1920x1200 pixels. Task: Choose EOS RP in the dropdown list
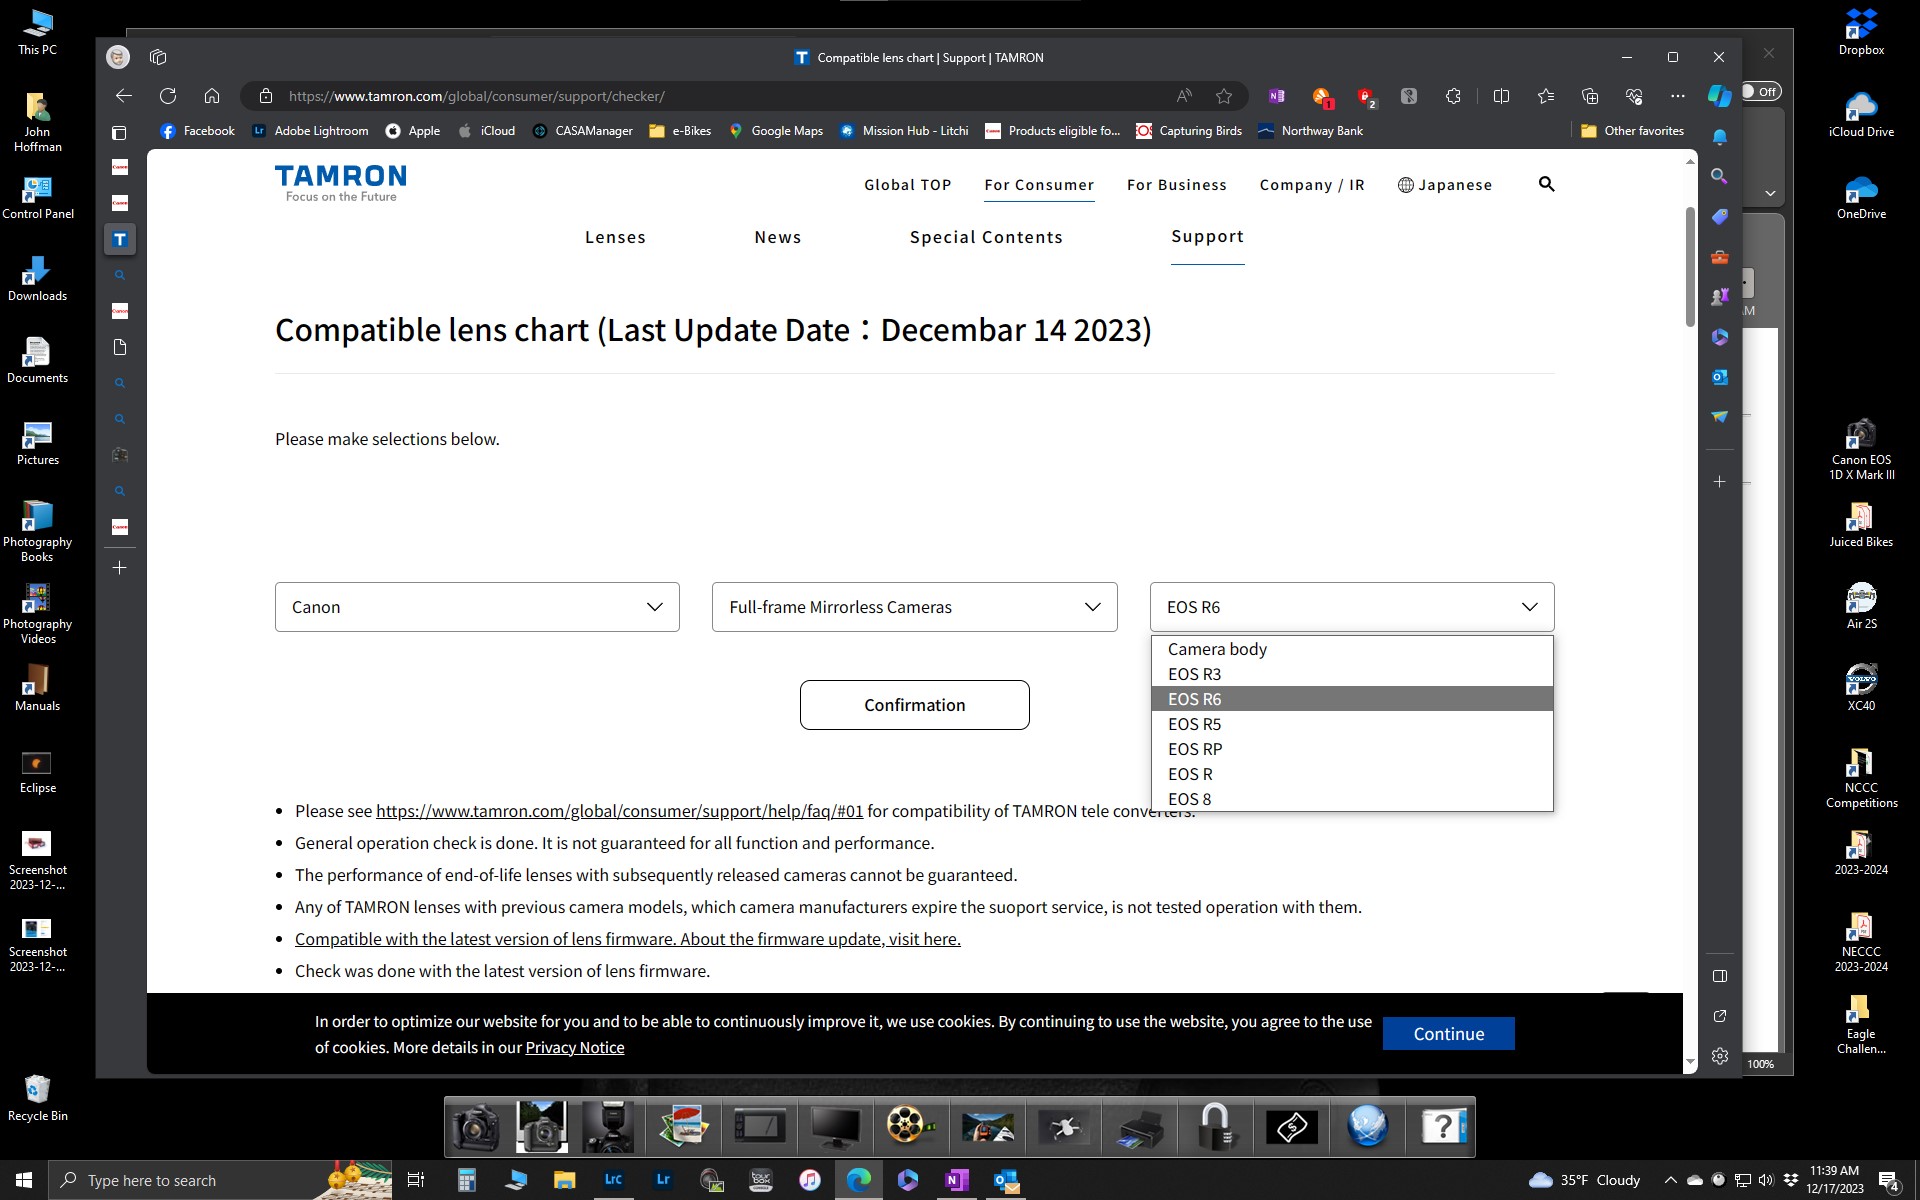1195,749
